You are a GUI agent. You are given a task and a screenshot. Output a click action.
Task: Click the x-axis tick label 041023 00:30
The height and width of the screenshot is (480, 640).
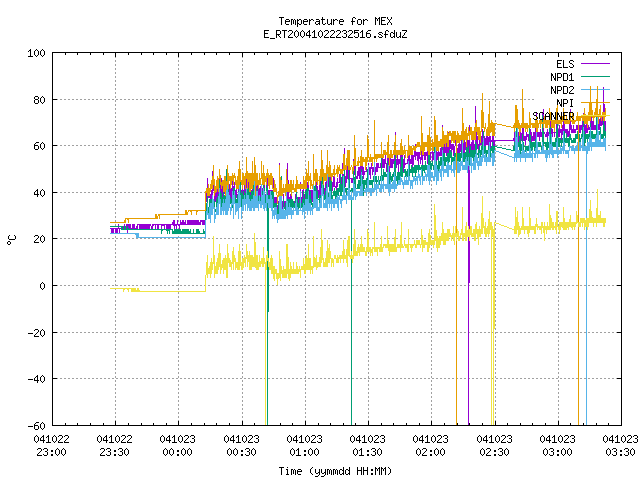pos(241,446)
